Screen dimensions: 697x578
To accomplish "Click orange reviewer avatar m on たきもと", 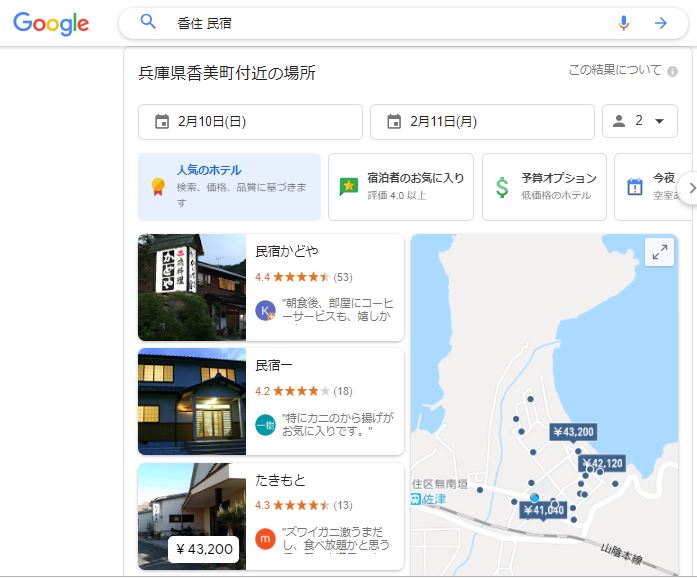I will pos(265,539).
